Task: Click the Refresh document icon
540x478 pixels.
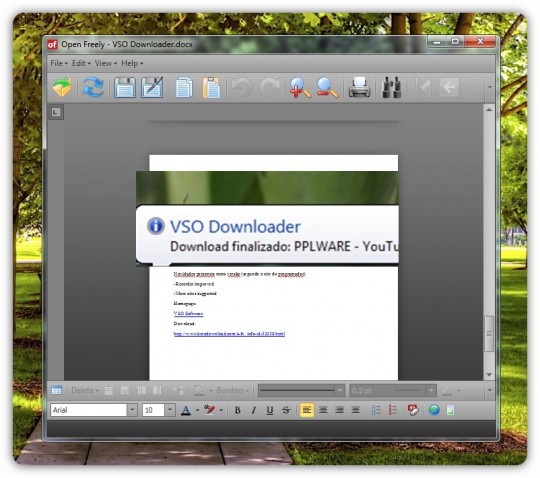Action: click(x=93, y=87)
